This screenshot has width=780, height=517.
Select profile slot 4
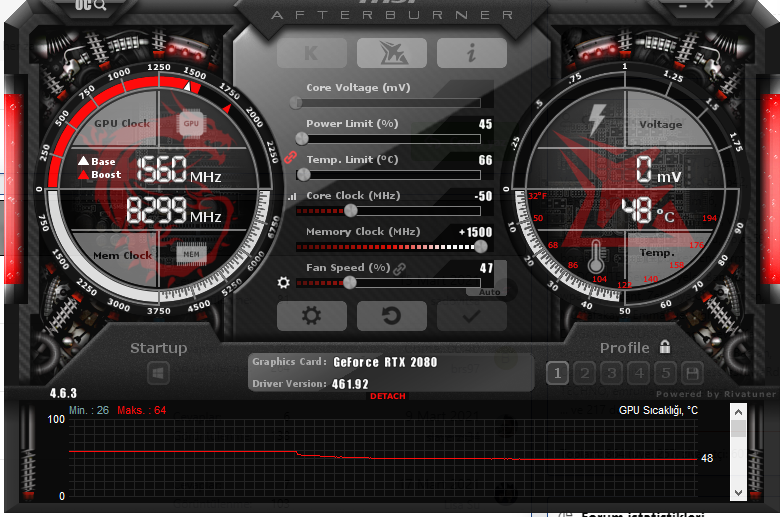pyautogui.click(x=639, y=373)
